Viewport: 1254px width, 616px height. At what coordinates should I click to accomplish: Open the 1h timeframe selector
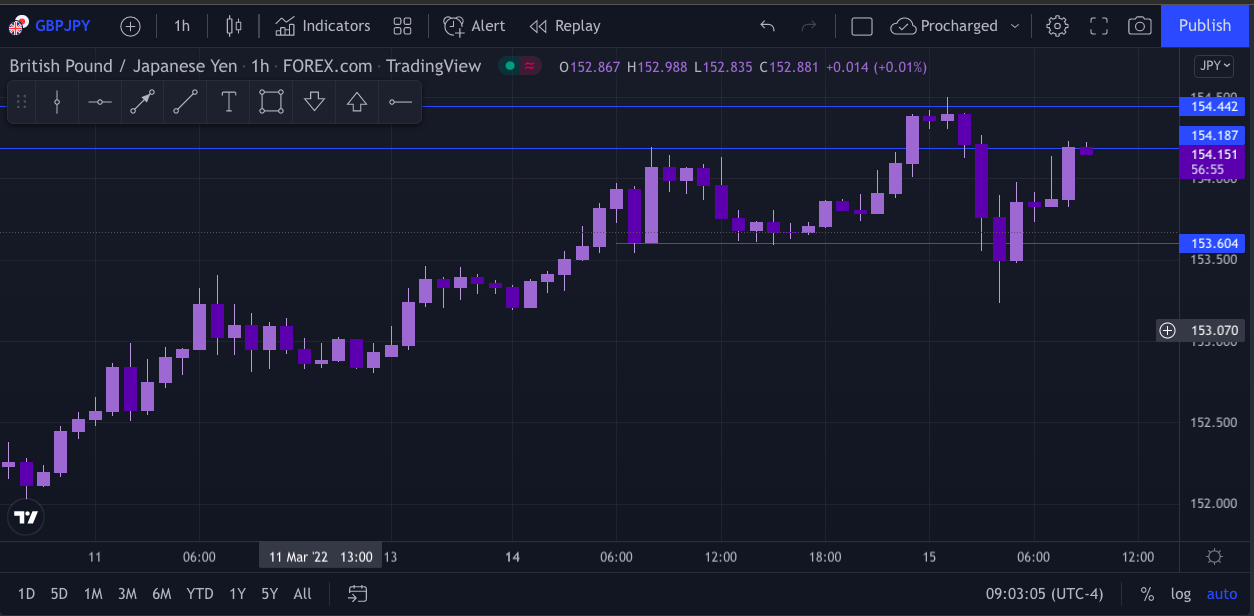(x=181, y=25)
